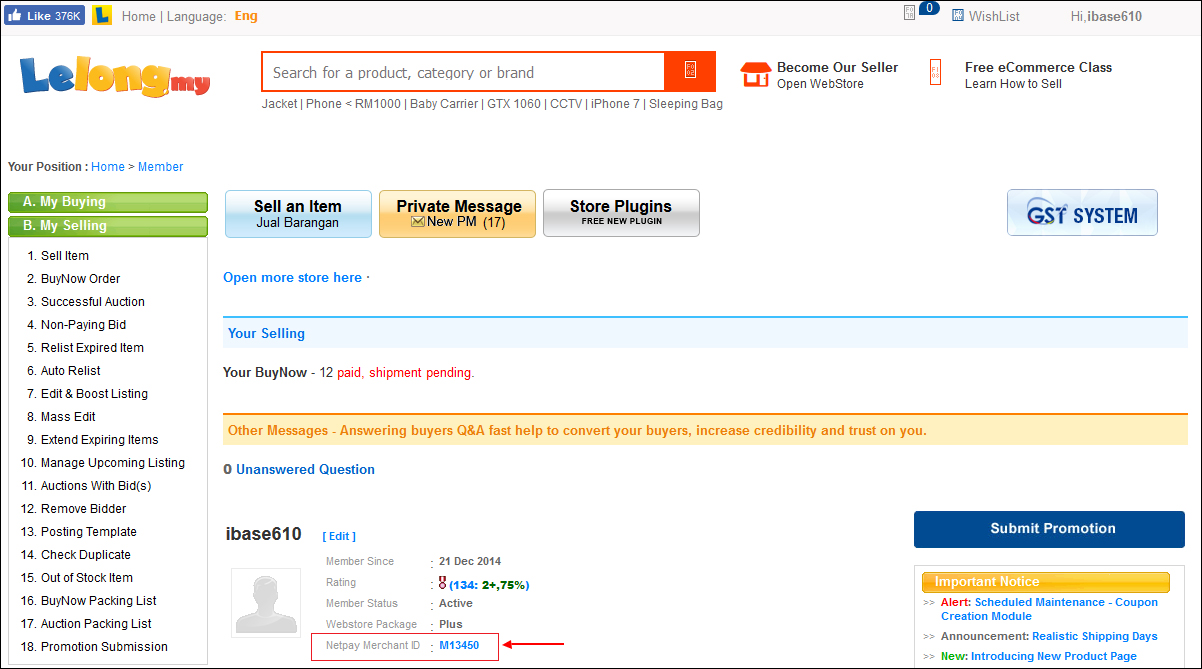The image size is (1202, 669).
Task: Click the GST SYSTEM banner
Action: (1082, 213)
